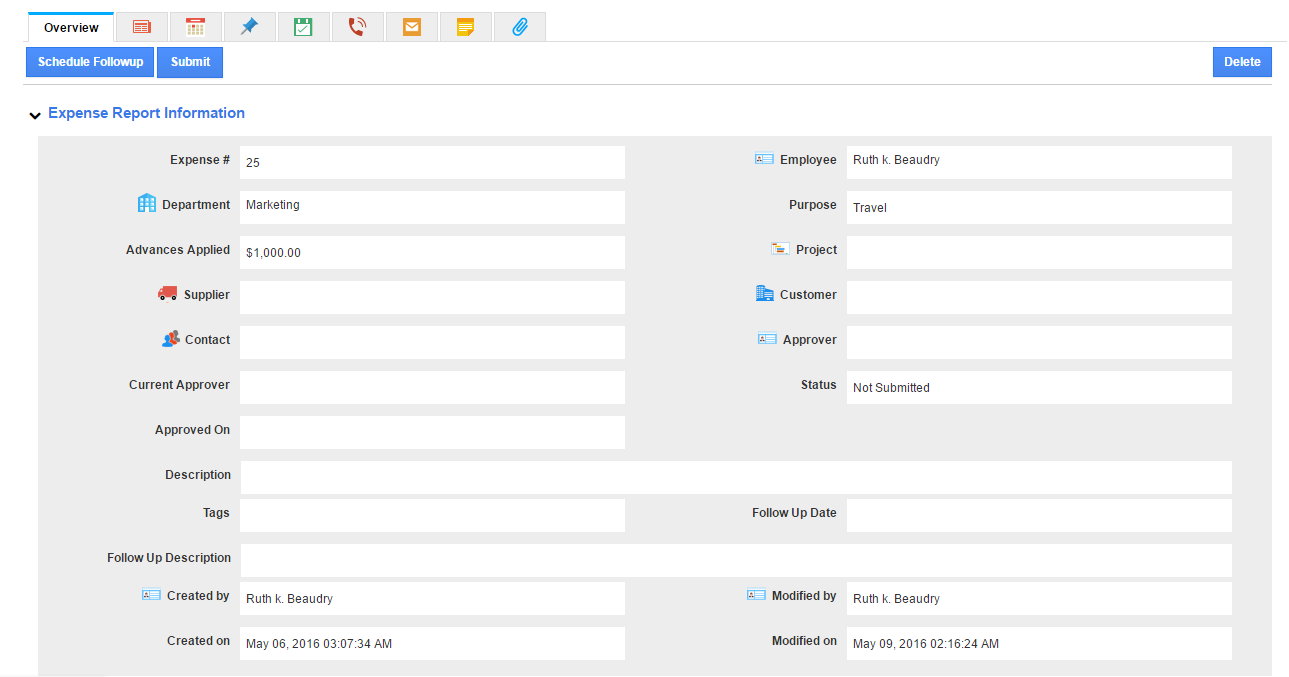The height and width of the screenshot is (677, 1289).
Task: Open the yellow sticky notes tab
Action: tap(465, 27)
